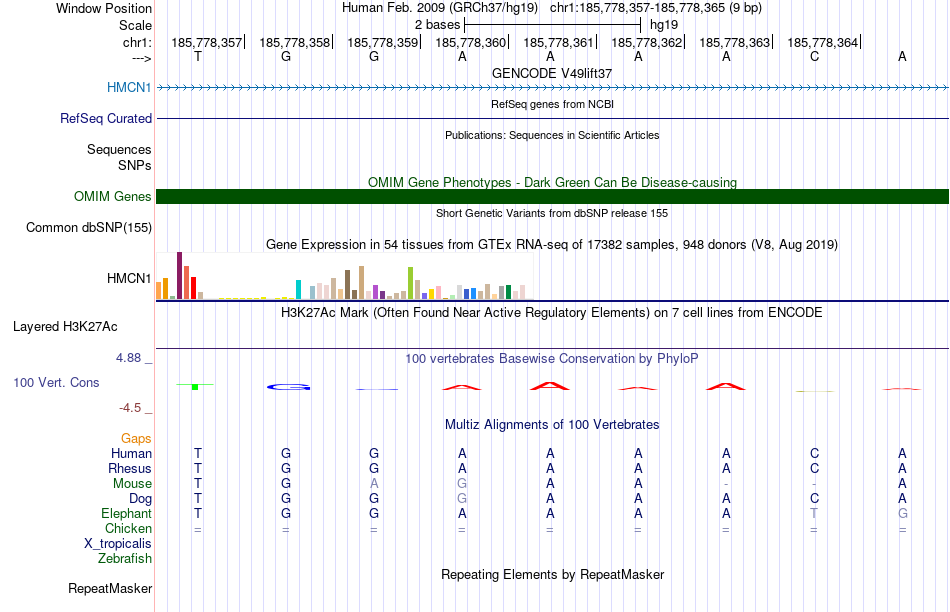
Task: Click Short Genetic Variants from dbSNP title
Action: [552, 213]
